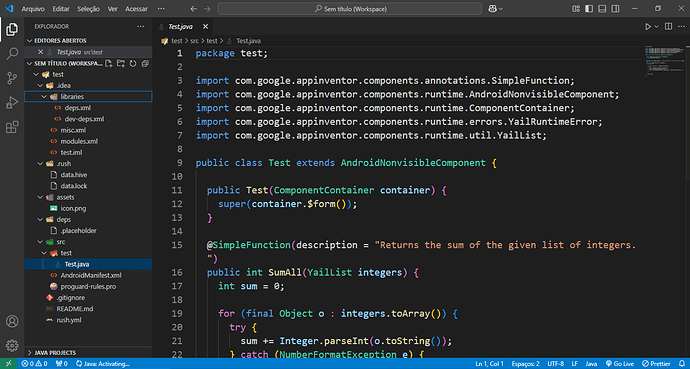Open the Source Control view
The image size is (690, 369).
coord(12,79)
